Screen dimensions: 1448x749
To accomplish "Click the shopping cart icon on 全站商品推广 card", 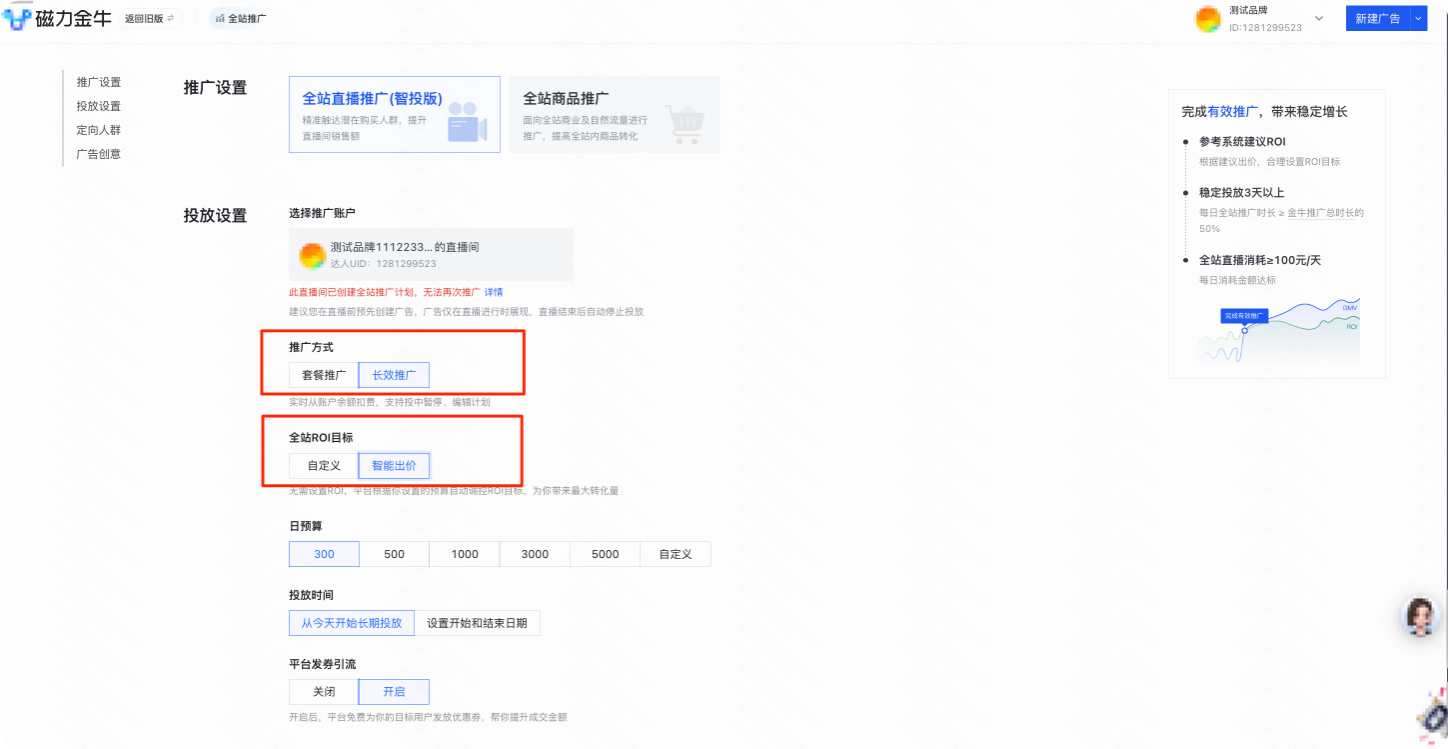I will (x=685, y=122).
